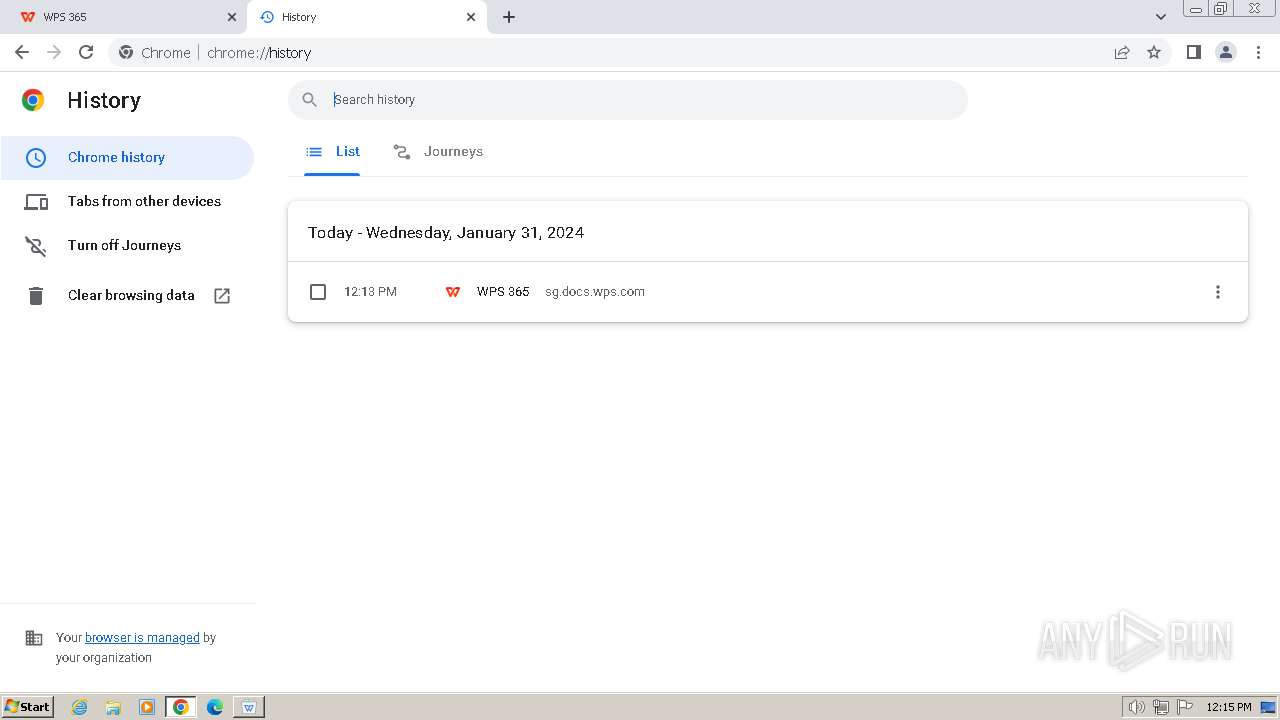Expand the tab search dropdown arrow

pos(1161,17)
